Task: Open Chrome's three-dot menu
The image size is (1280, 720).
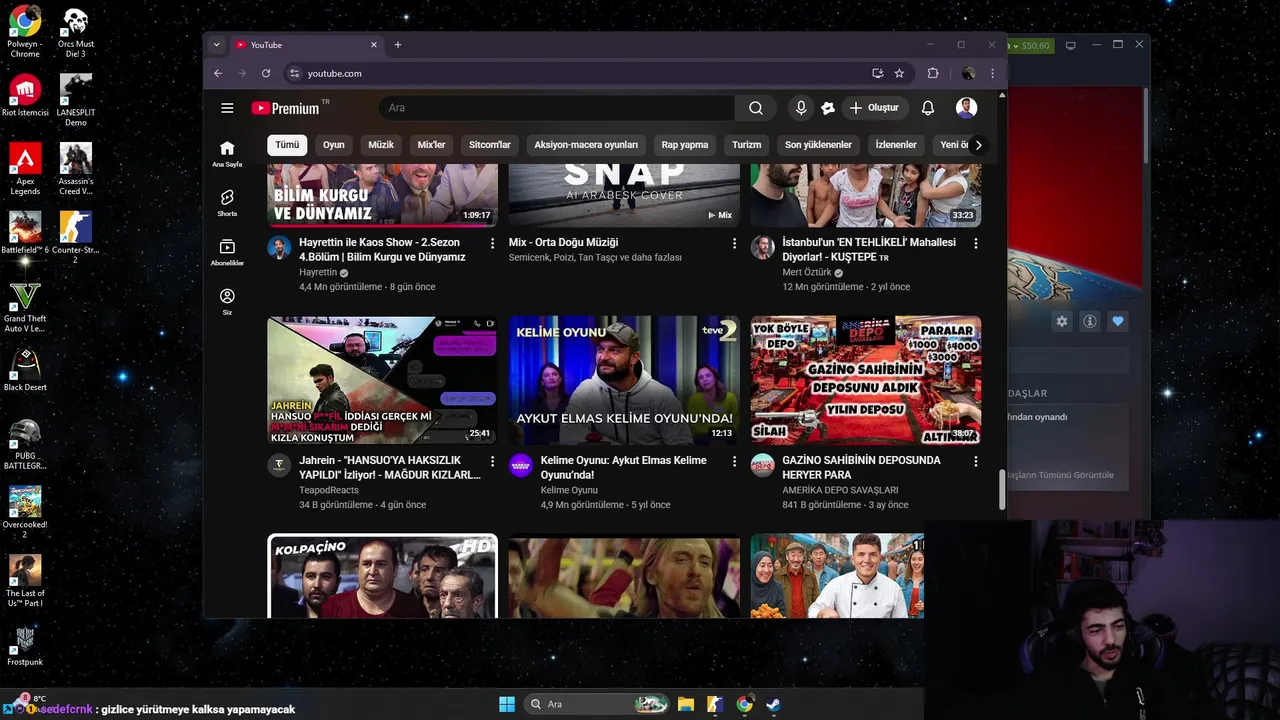Action: pos(992,73)
